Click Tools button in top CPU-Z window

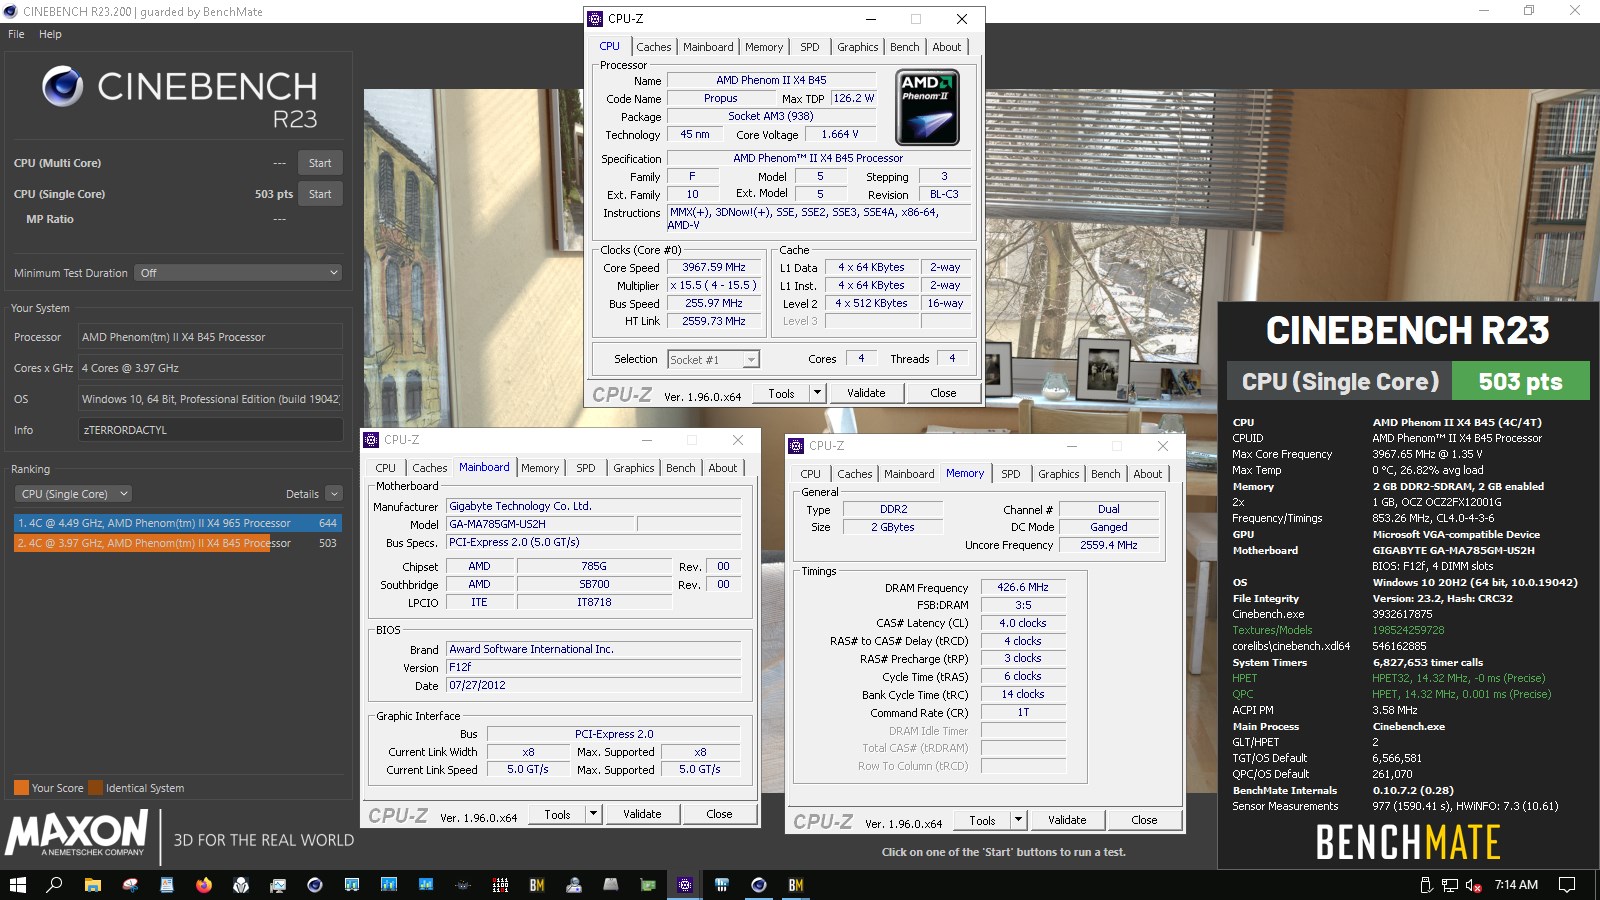coord(781,393)
